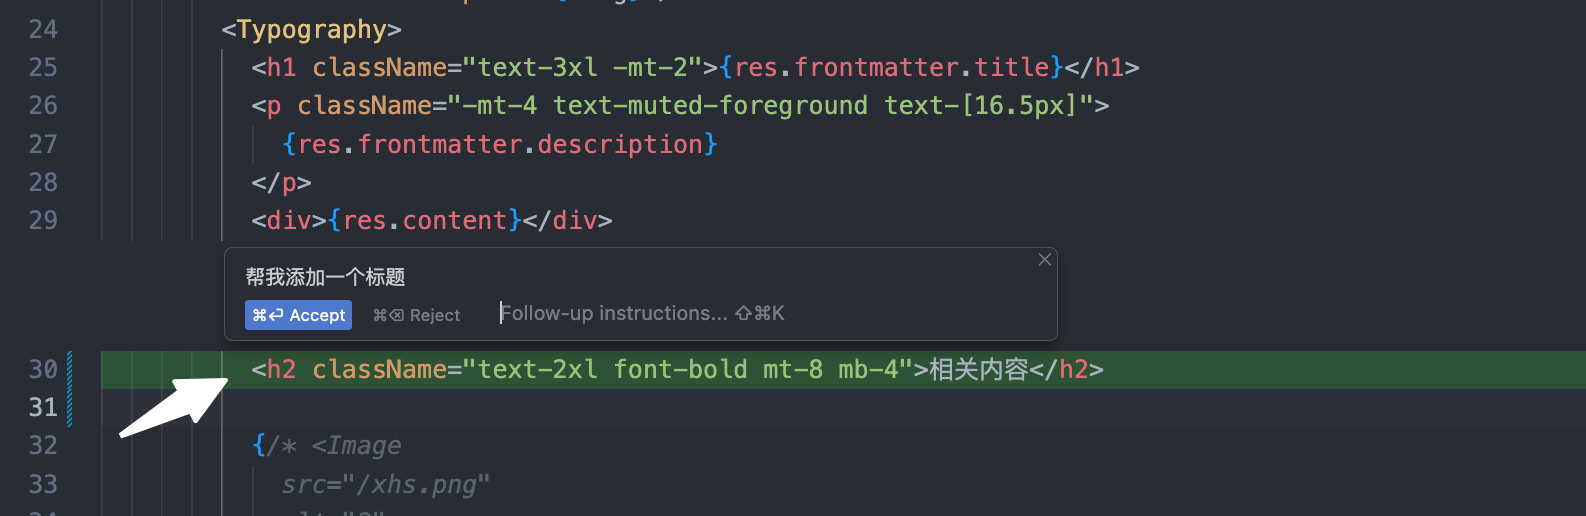
Task: Close the inline AI prompt widget
Action: [x=1044, y=260]
